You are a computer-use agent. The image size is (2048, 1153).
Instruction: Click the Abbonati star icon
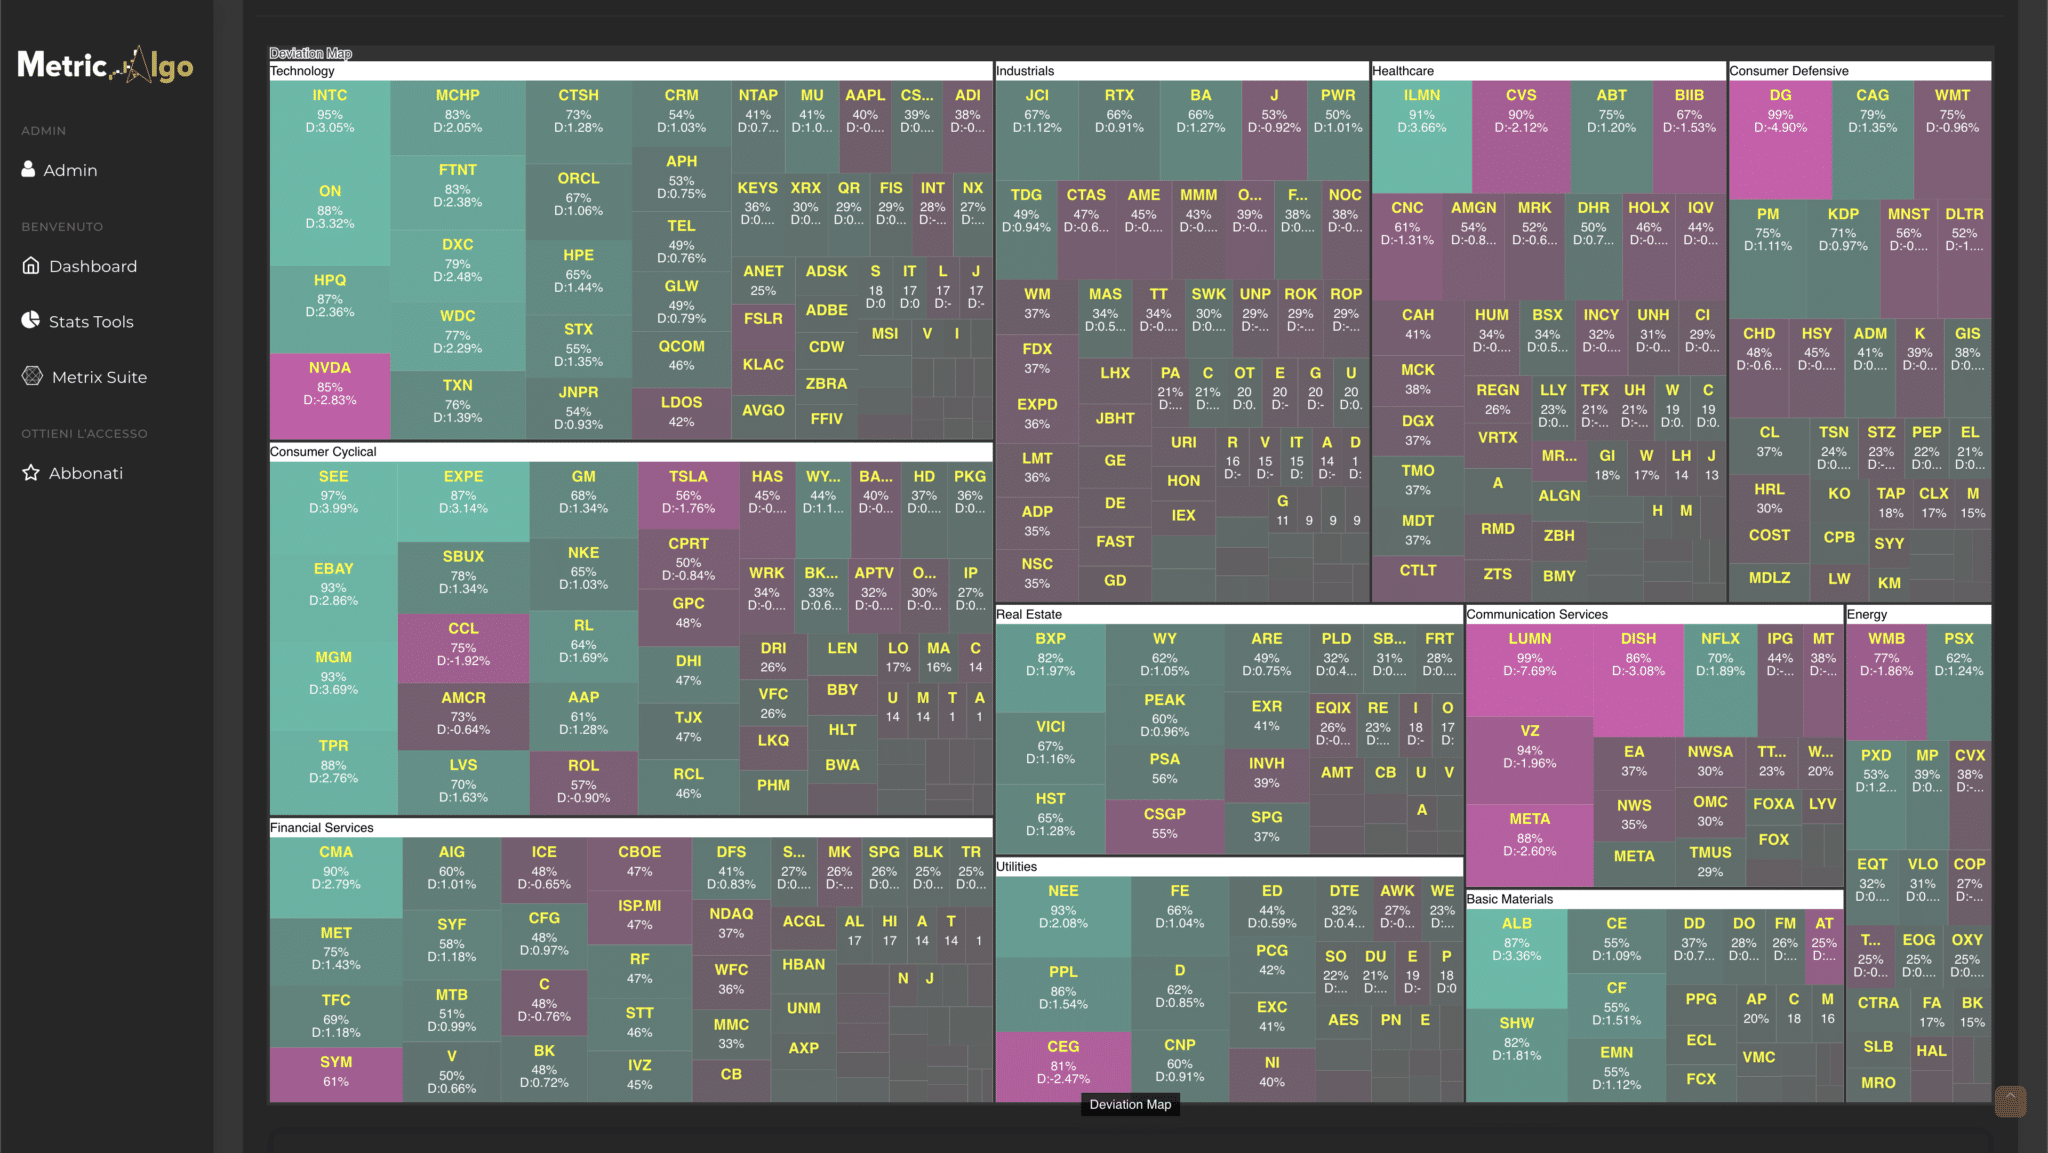coord(31,473)
